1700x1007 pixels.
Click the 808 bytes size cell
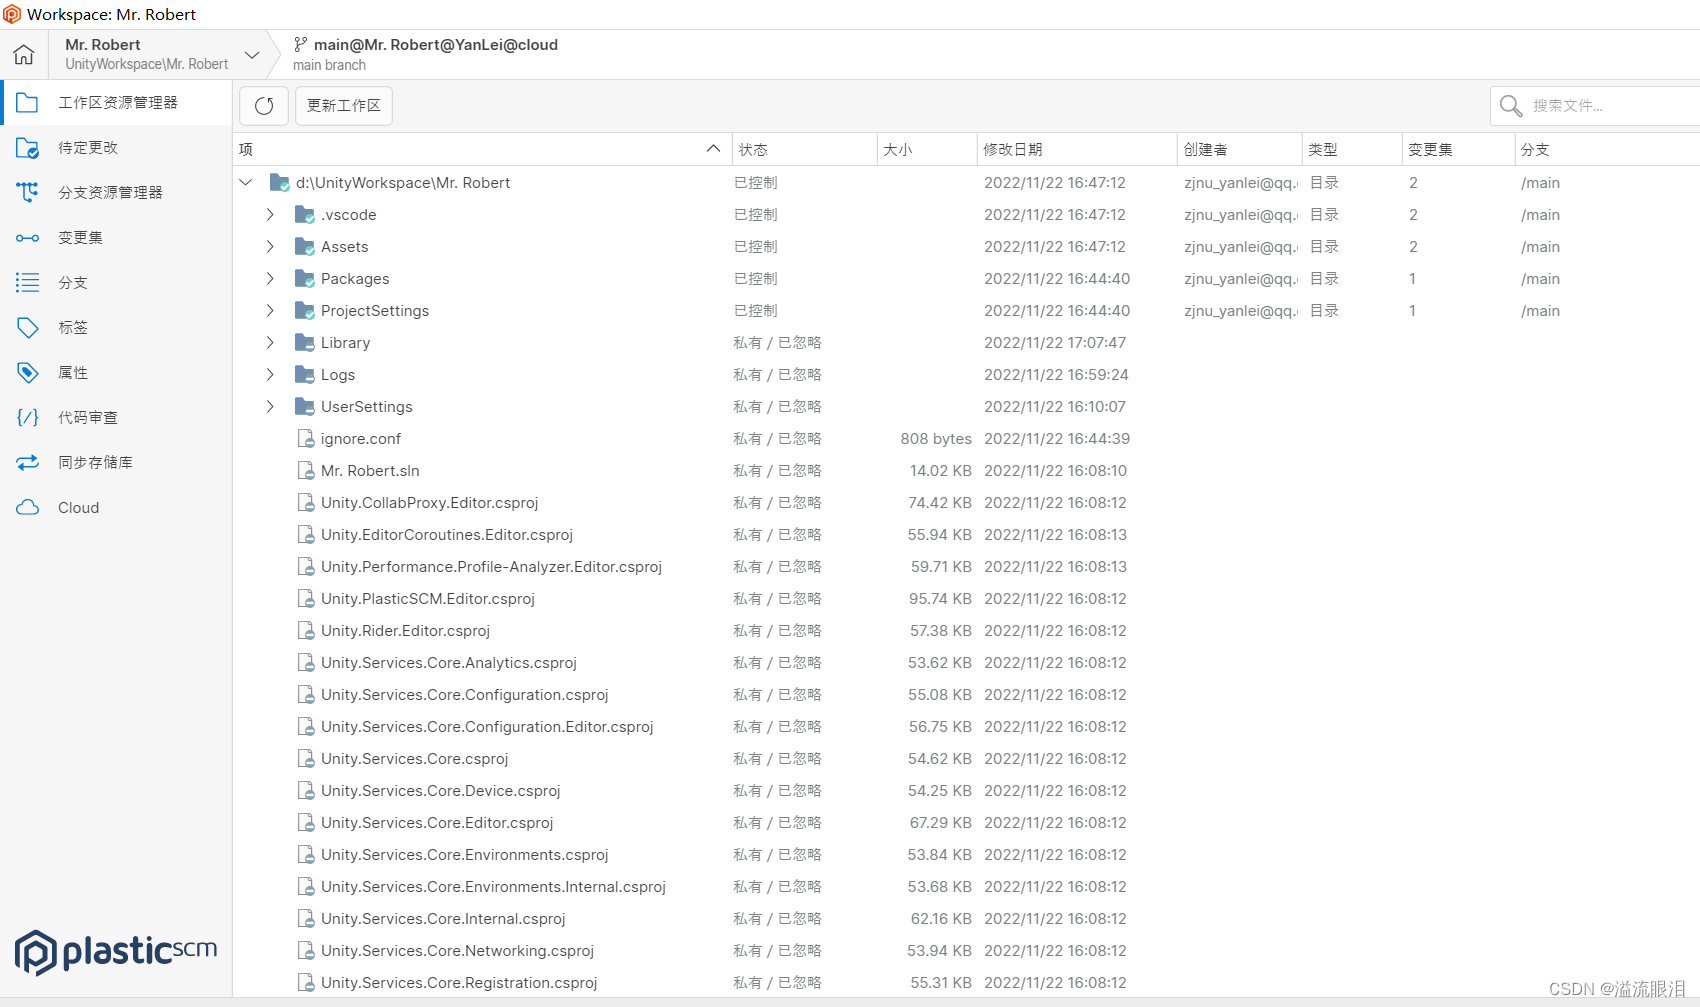point(936,439)
